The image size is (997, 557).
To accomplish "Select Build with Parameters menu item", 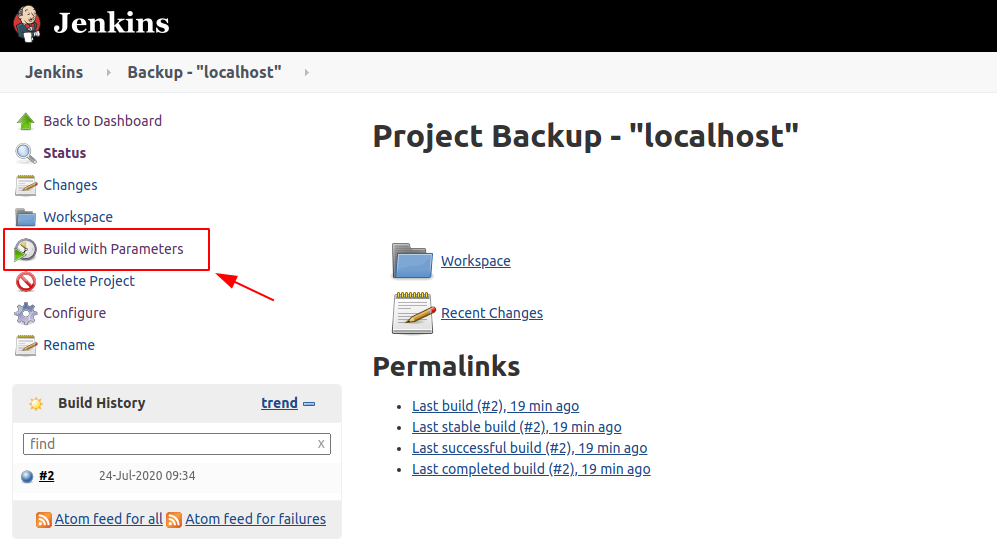I will tap(113, 249).
